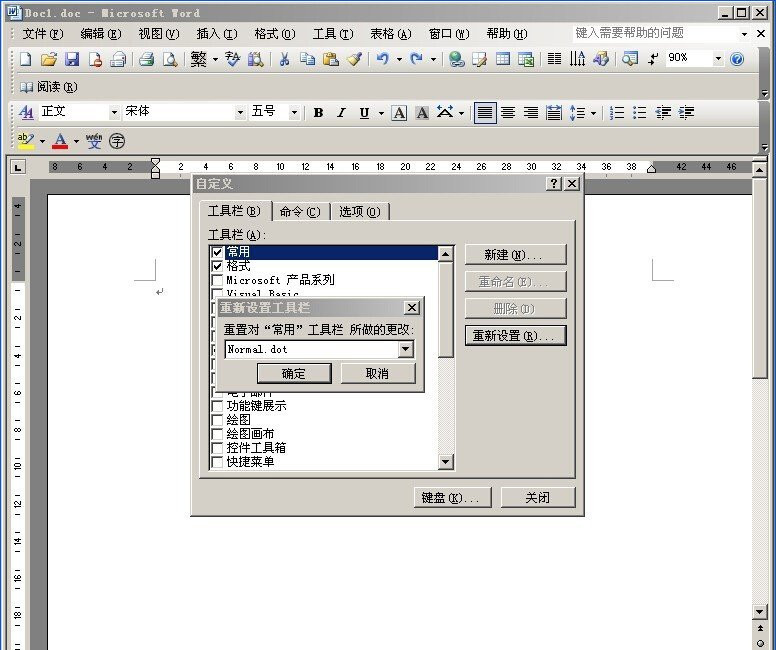Toggle Italic formatting button
The image size is (776, 650).
tap(341, 113)
